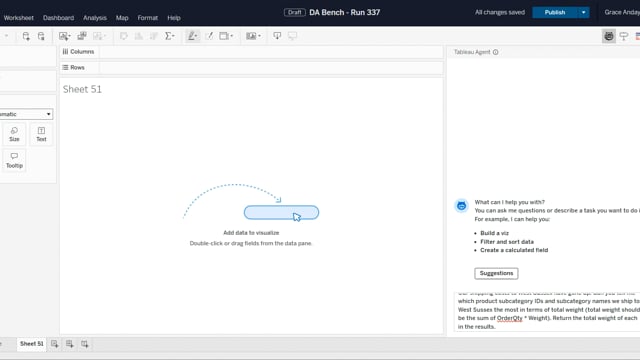Image resolution: width=640 pixels, height=360 pixels.
Task: Click the Tooltip mark card
Action: [14, 160]
